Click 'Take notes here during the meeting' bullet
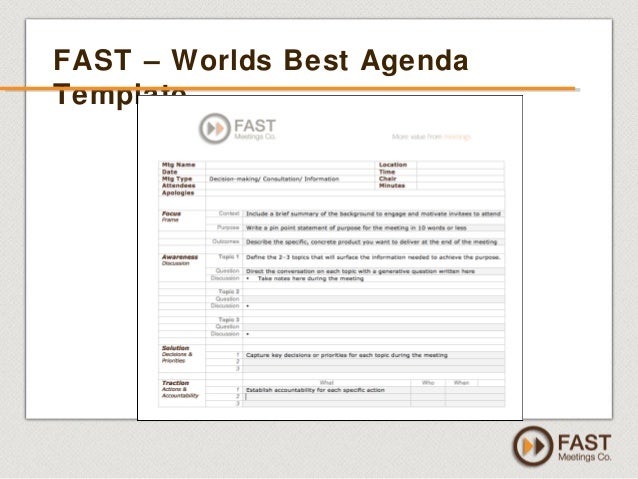Viewport: 638px width, 479px height. (310, 279)
